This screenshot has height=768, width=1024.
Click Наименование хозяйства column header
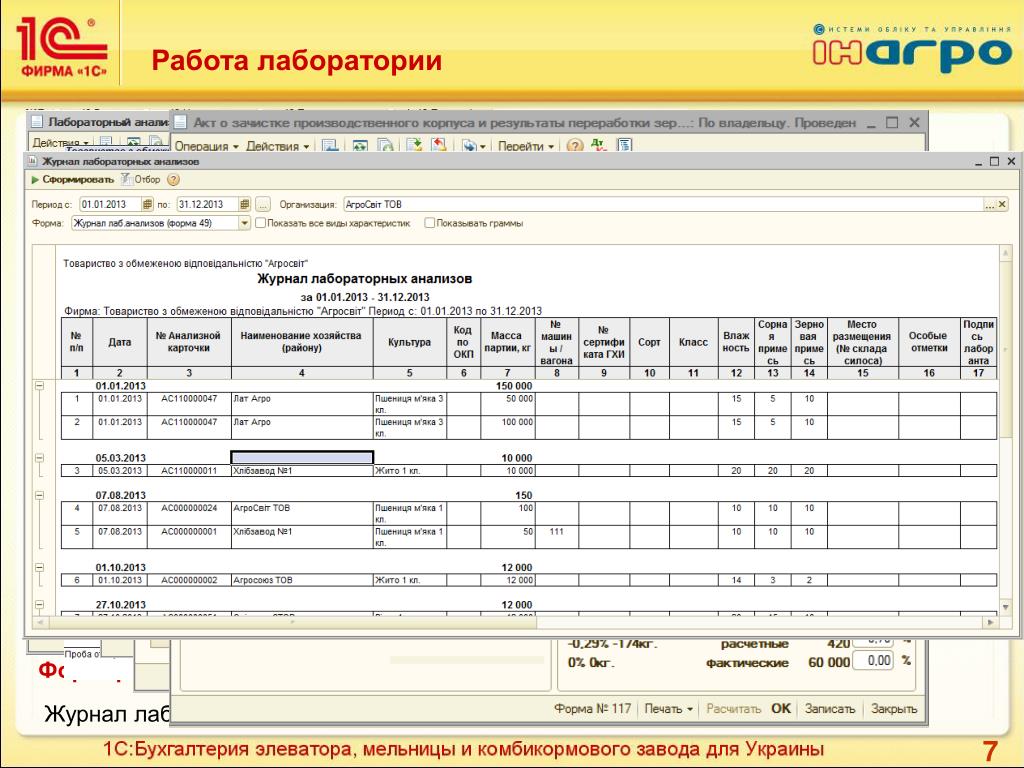(302, 342)
